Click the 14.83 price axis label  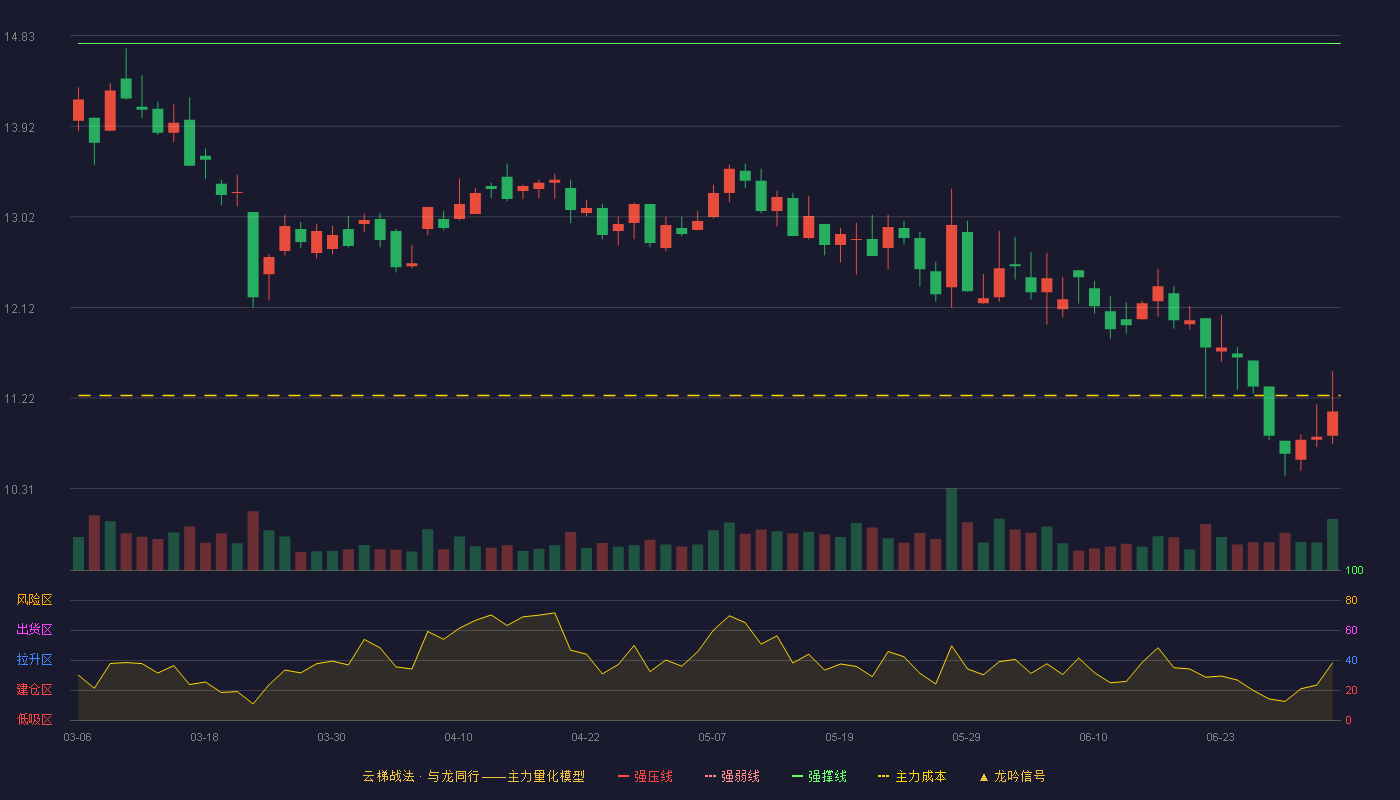click(19, 37)
